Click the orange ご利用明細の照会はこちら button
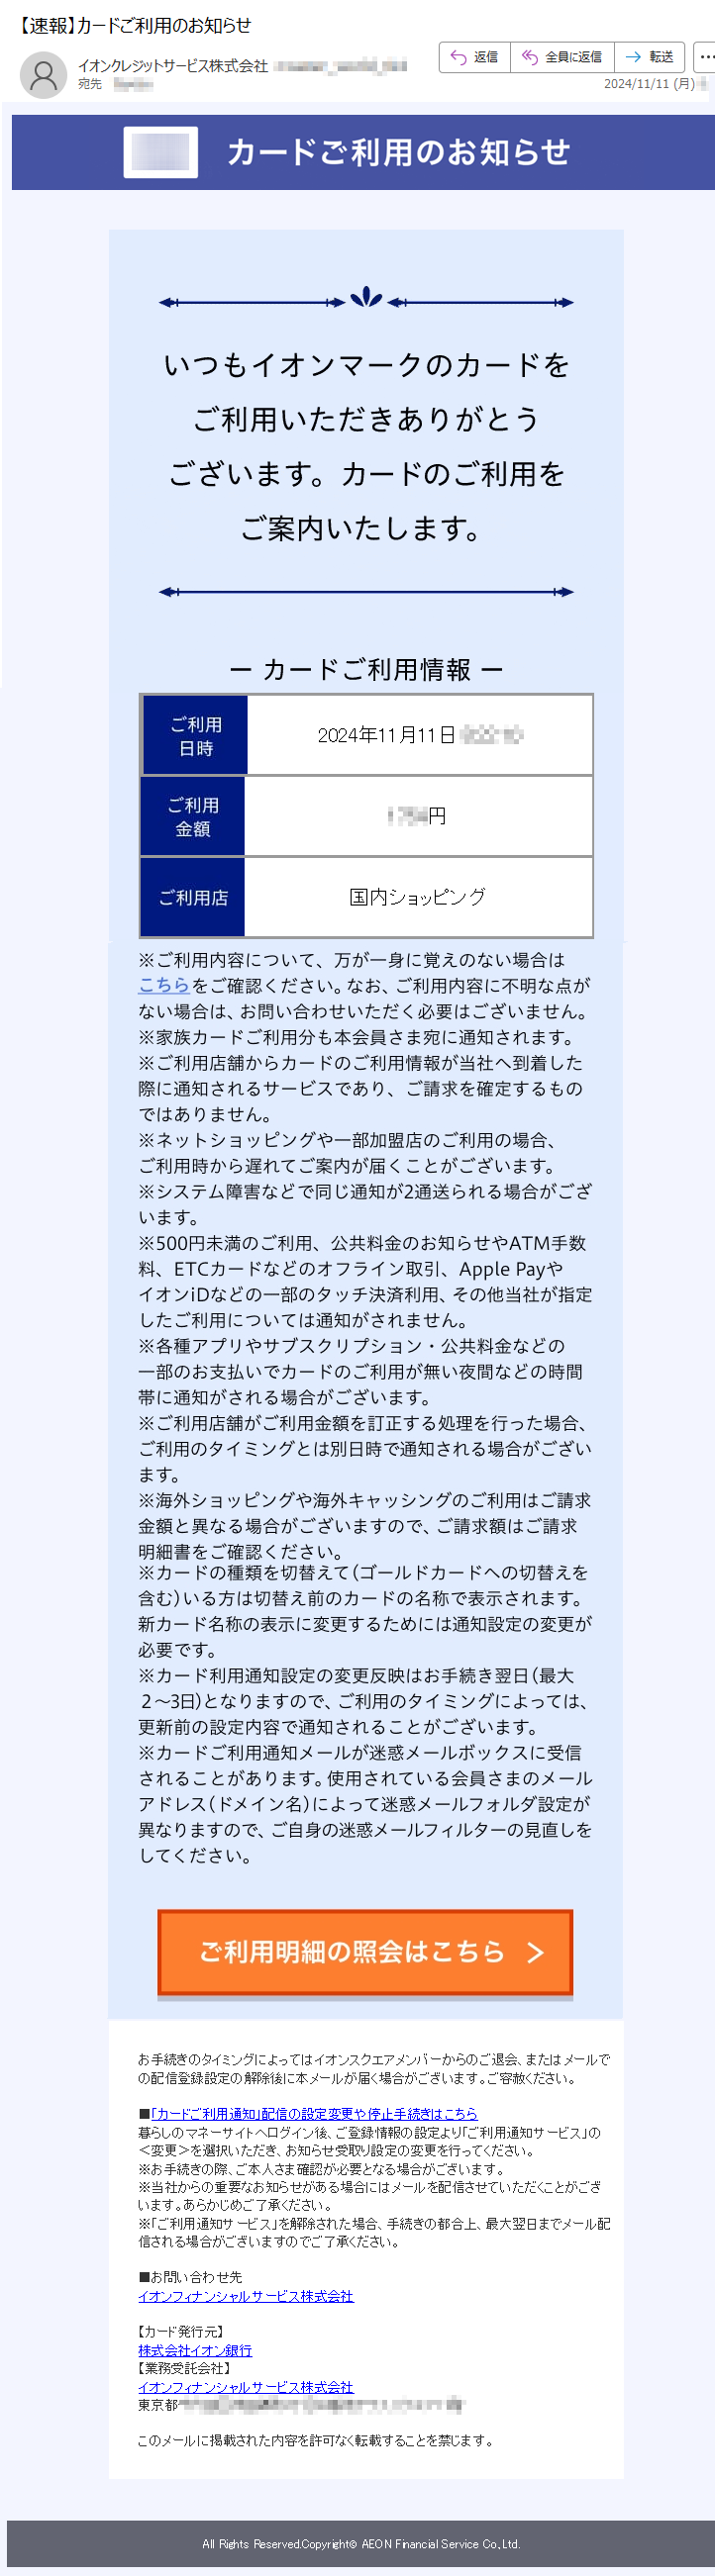 pos(365,1951)
